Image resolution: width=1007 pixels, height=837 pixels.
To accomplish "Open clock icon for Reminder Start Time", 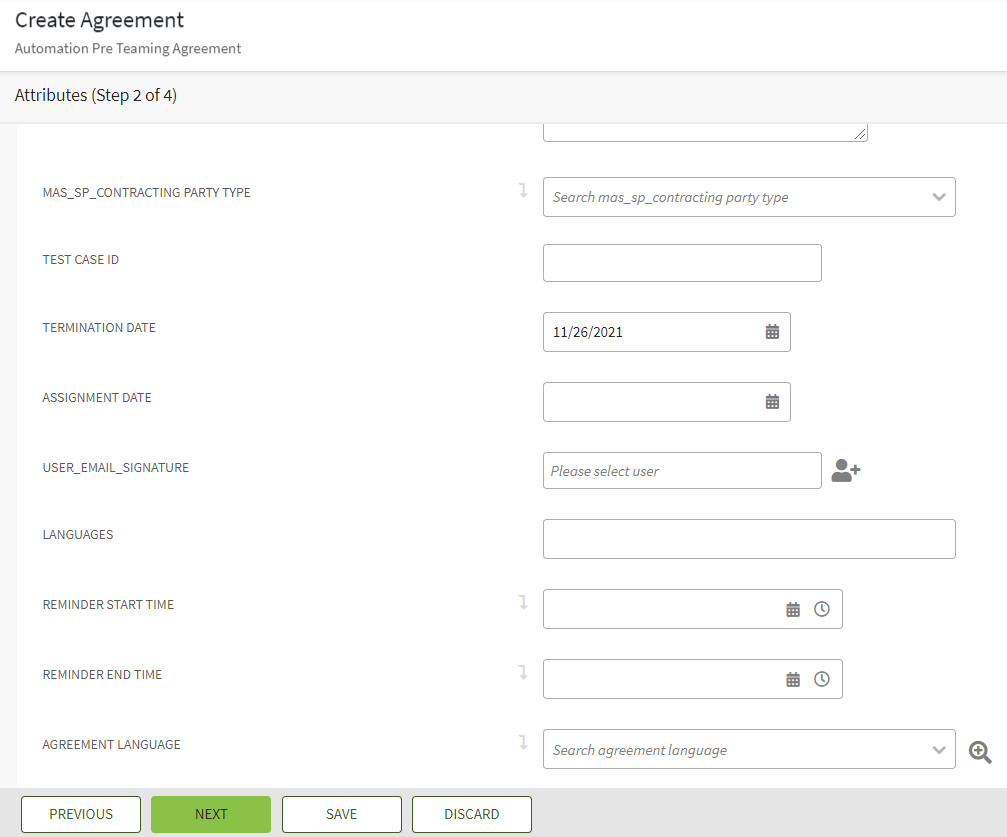I will click(822, 609).
